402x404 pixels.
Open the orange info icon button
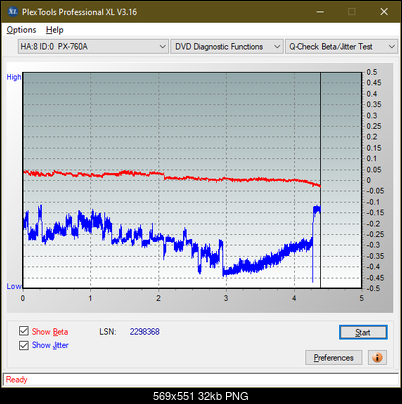coord(377,358)
